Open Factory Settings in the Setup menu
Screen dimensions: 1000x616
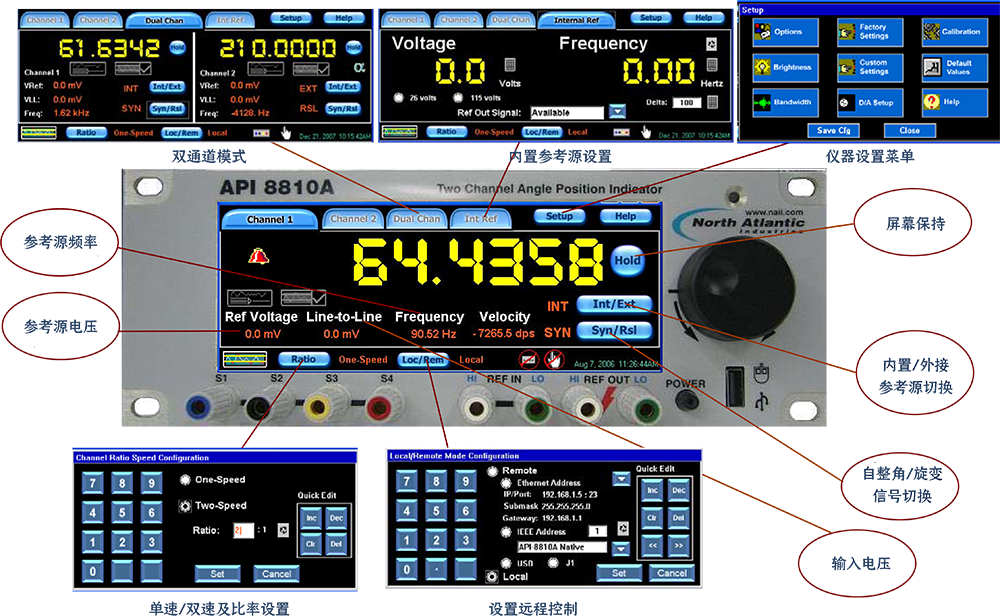pyautogui.click(x=870, y=32)
